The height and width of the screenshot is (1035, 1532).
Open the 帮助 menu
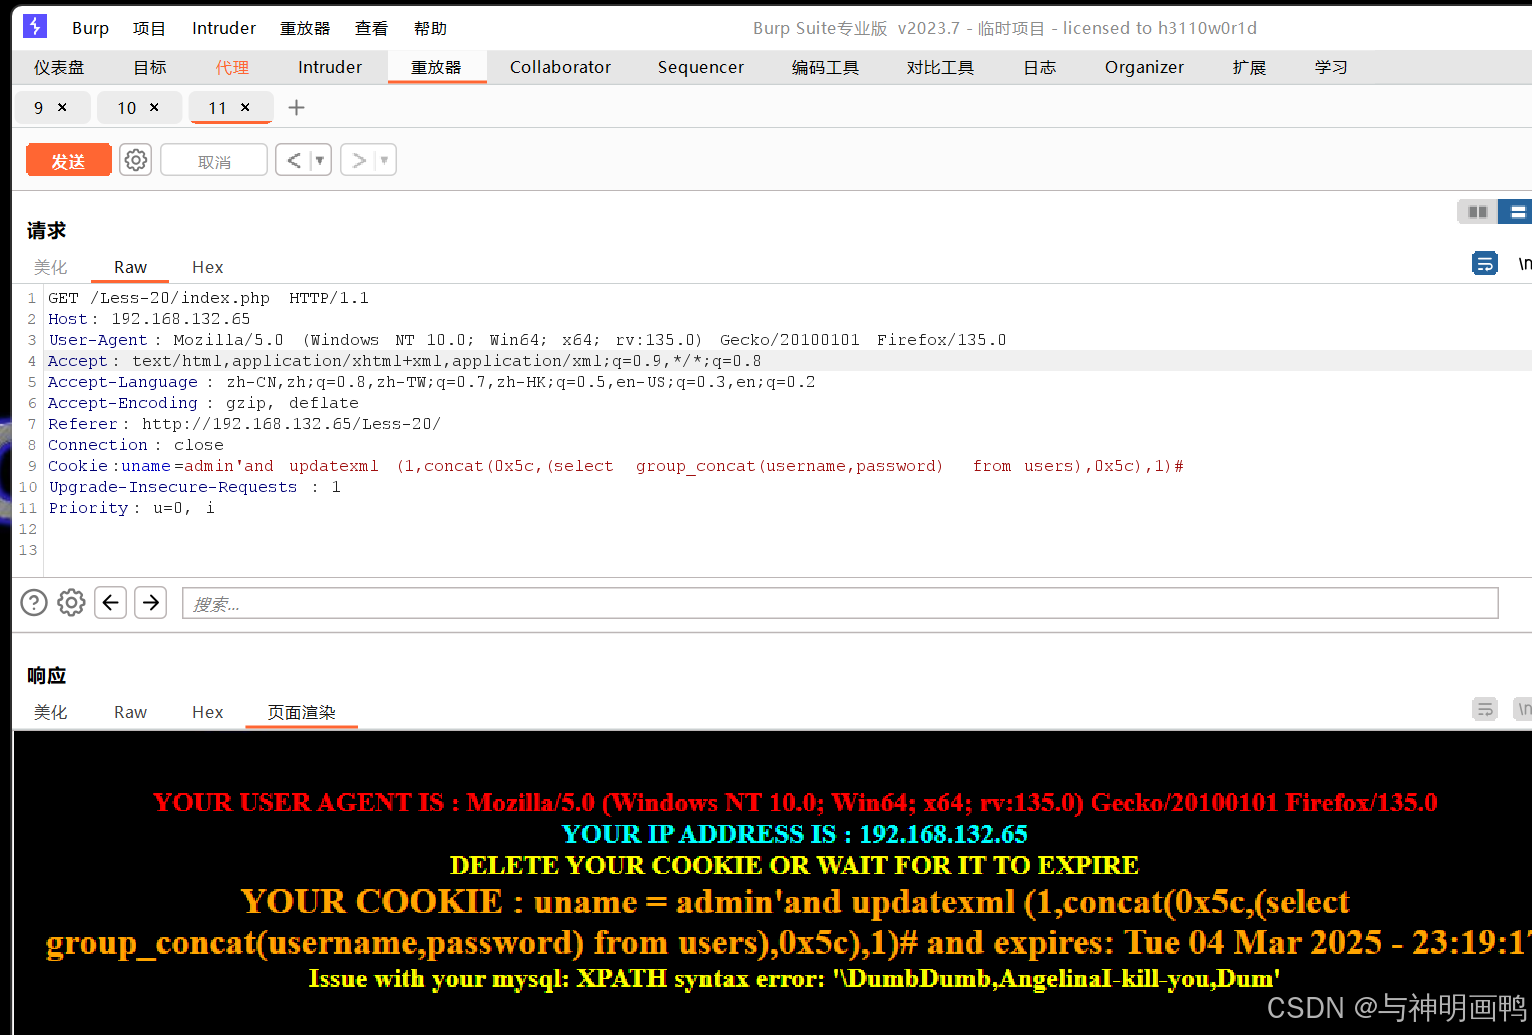[430, 28]
